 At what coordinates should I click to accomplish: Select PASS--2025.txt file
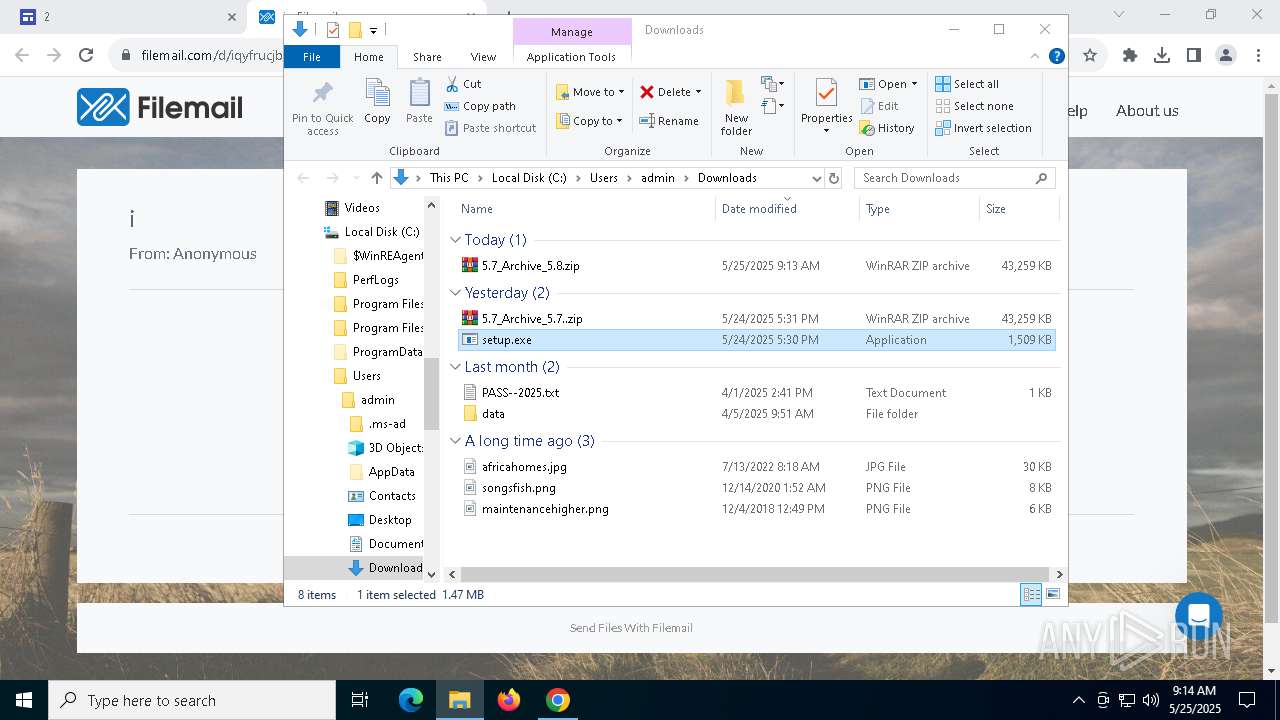(756, 393)
